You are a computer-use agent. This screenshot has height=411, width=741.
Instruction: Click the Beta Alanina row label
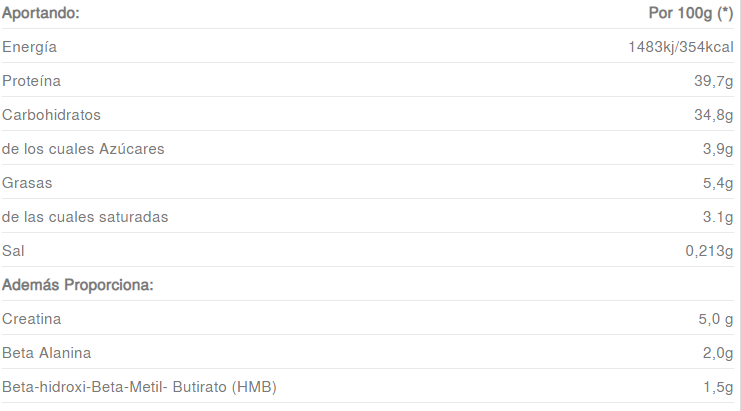point(46,353)
